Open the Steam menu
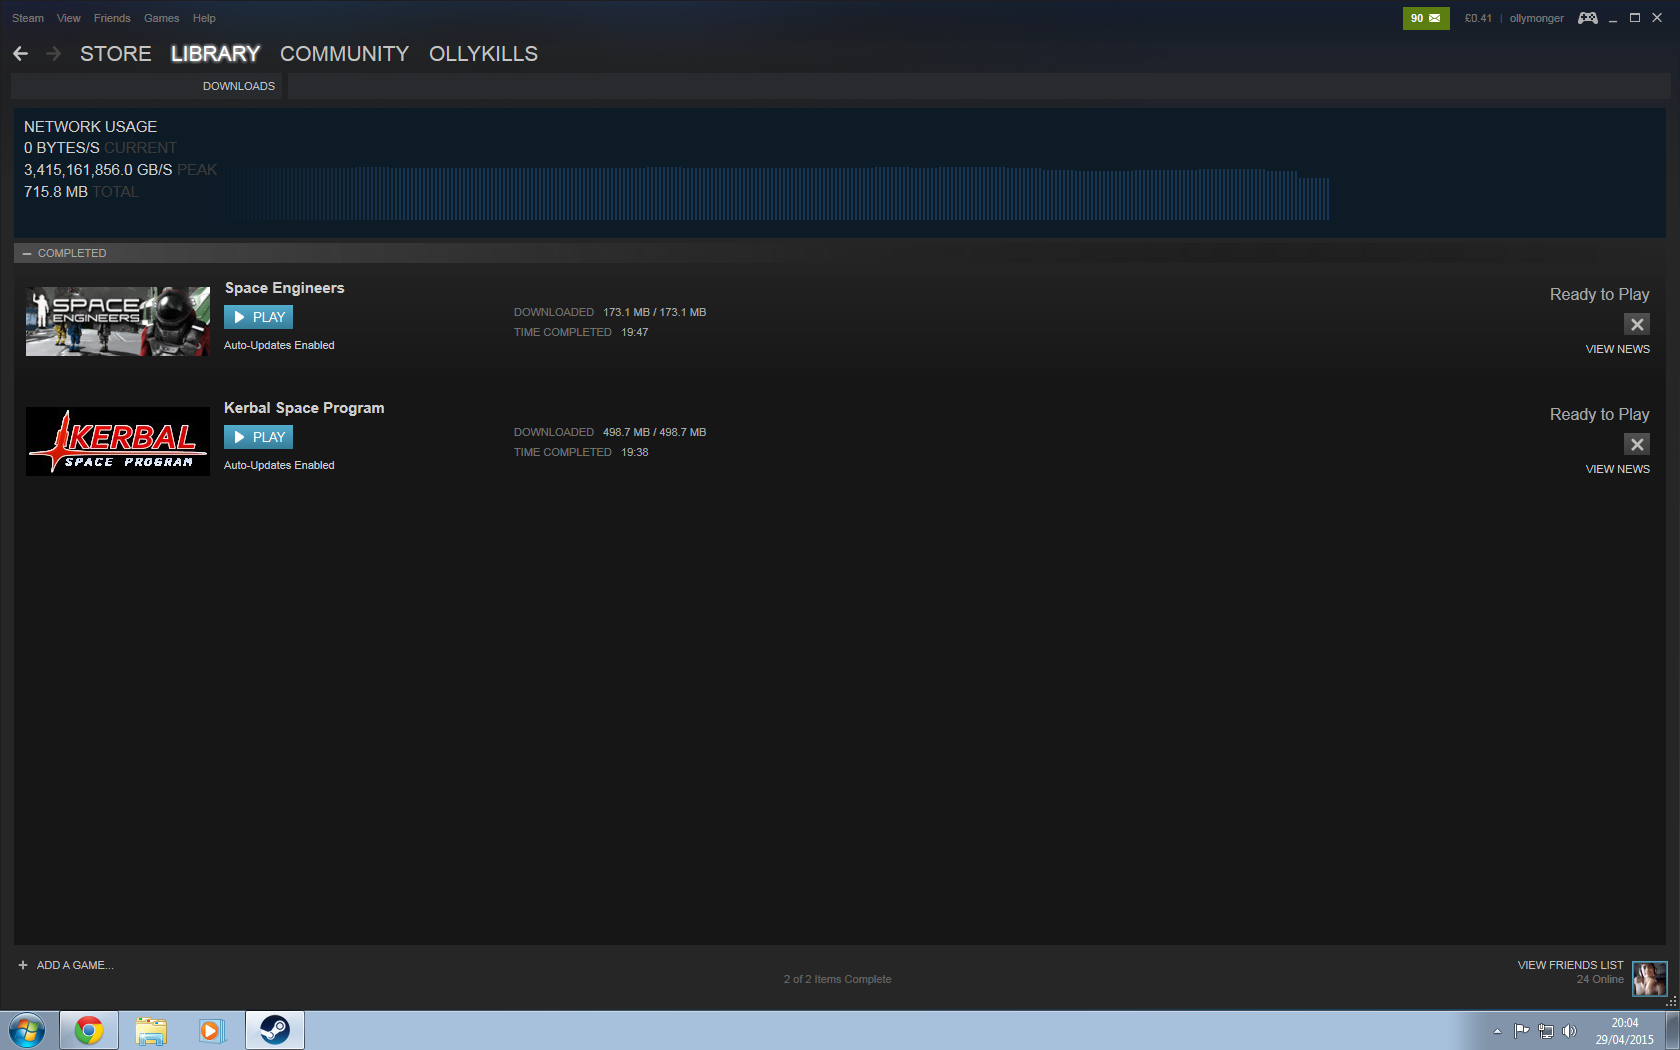The image size is (1680, 1050). (x=28, y=18)
